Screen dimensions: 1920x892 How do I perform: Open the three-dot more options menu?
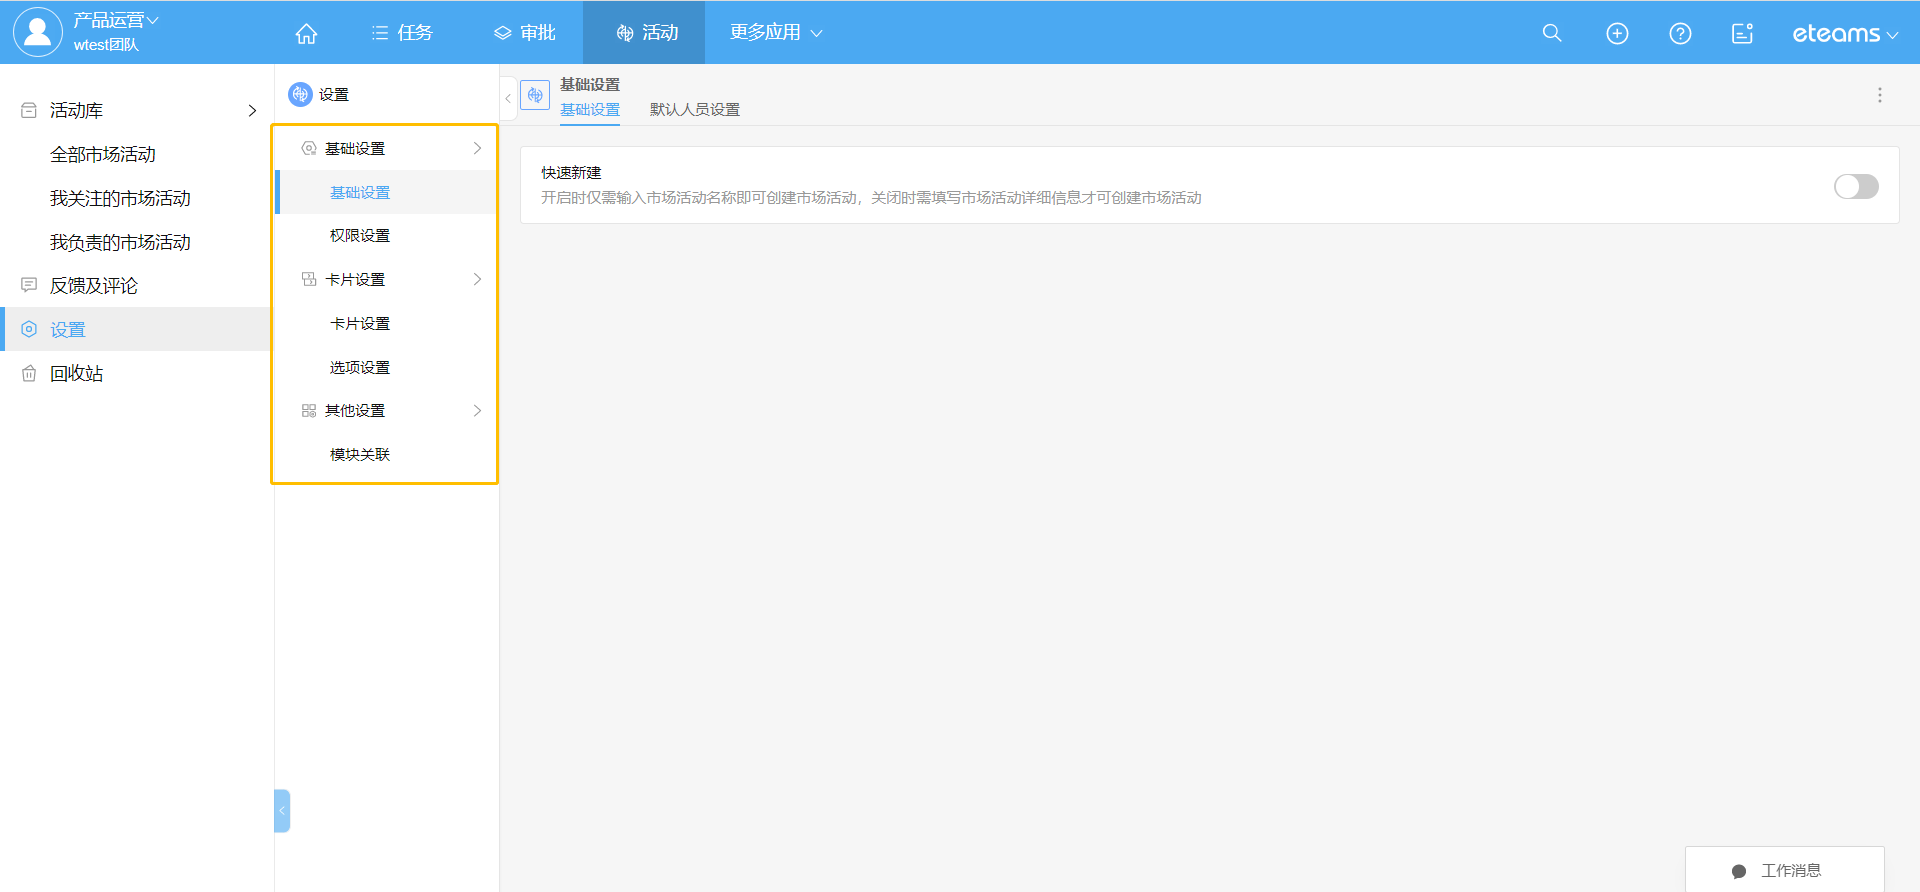tap(1879, 95)
